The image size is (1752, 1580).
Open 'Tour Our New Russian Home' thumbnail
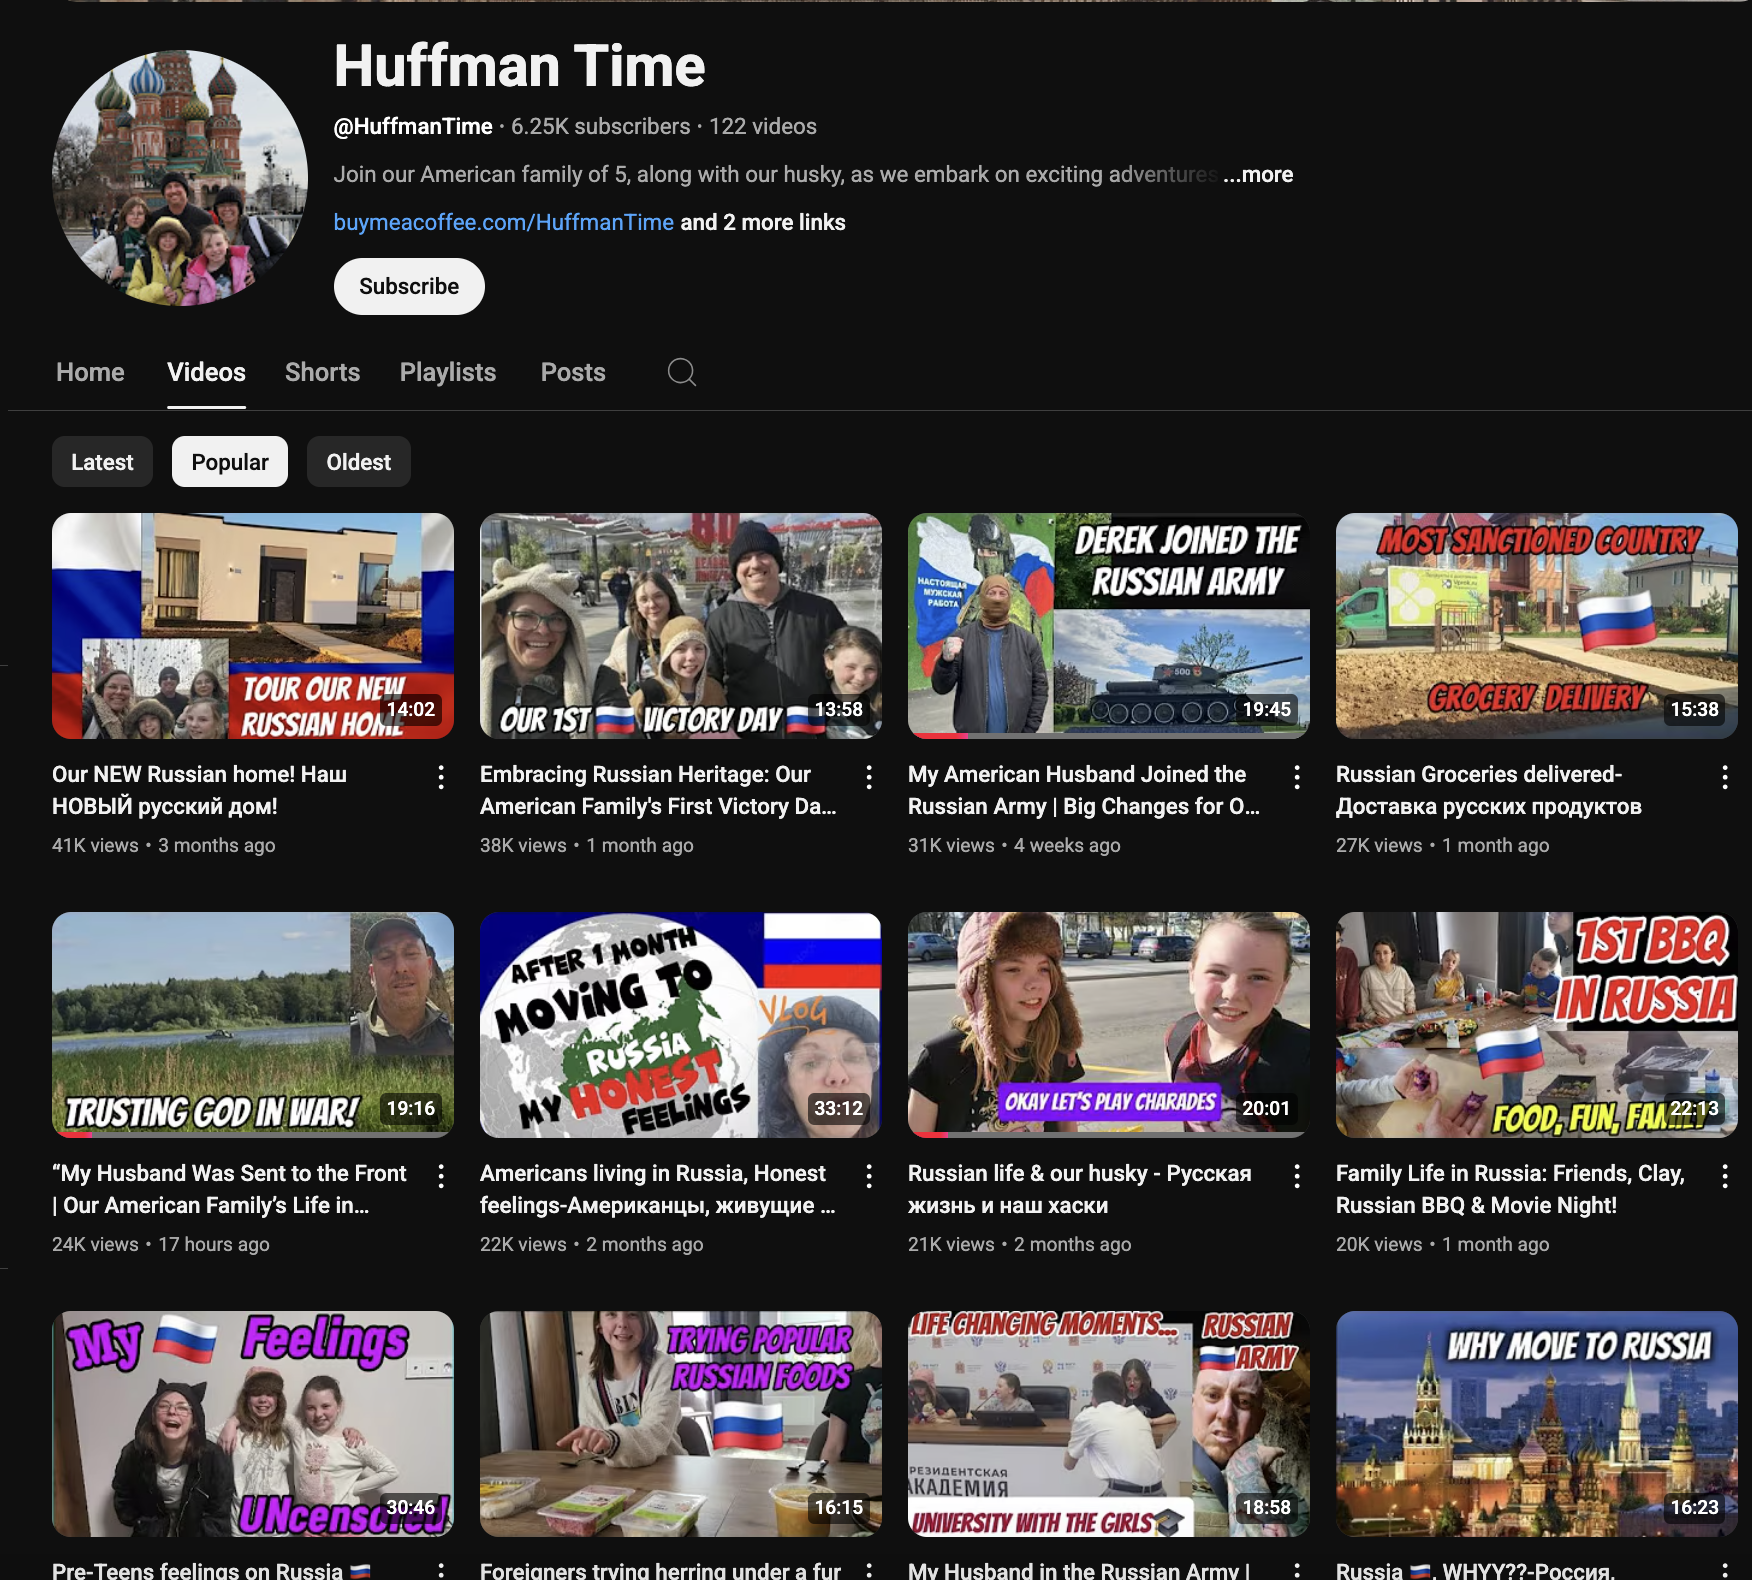click(x=253, y=626)
